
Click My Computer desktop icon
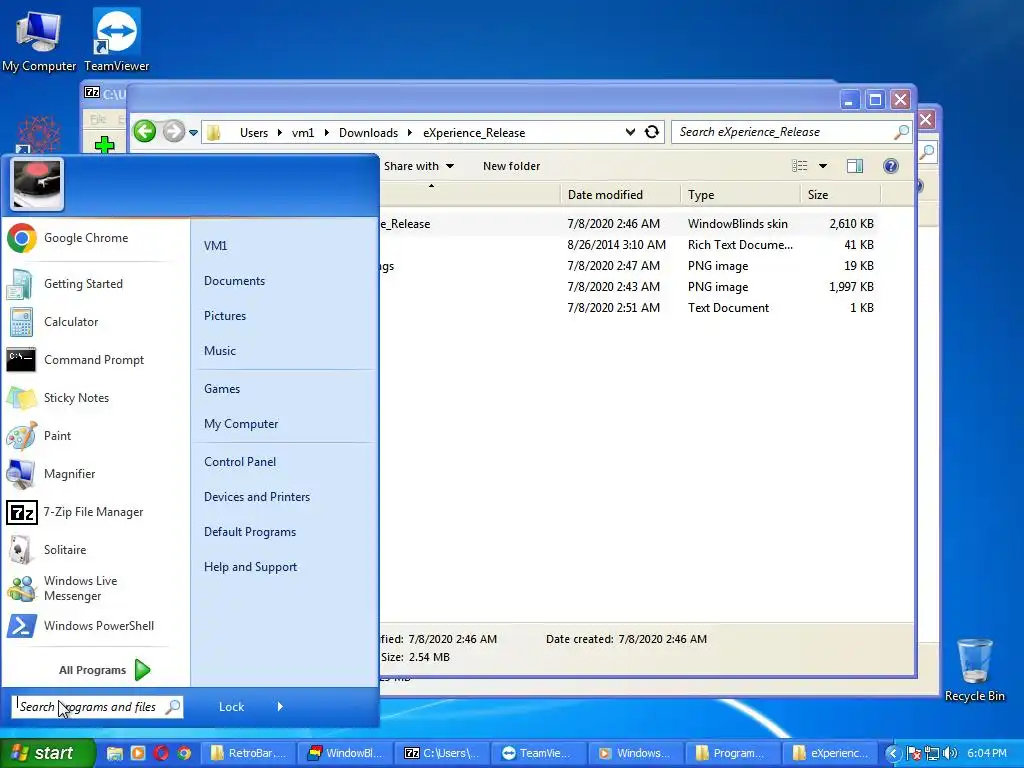(x=39, y=40)
